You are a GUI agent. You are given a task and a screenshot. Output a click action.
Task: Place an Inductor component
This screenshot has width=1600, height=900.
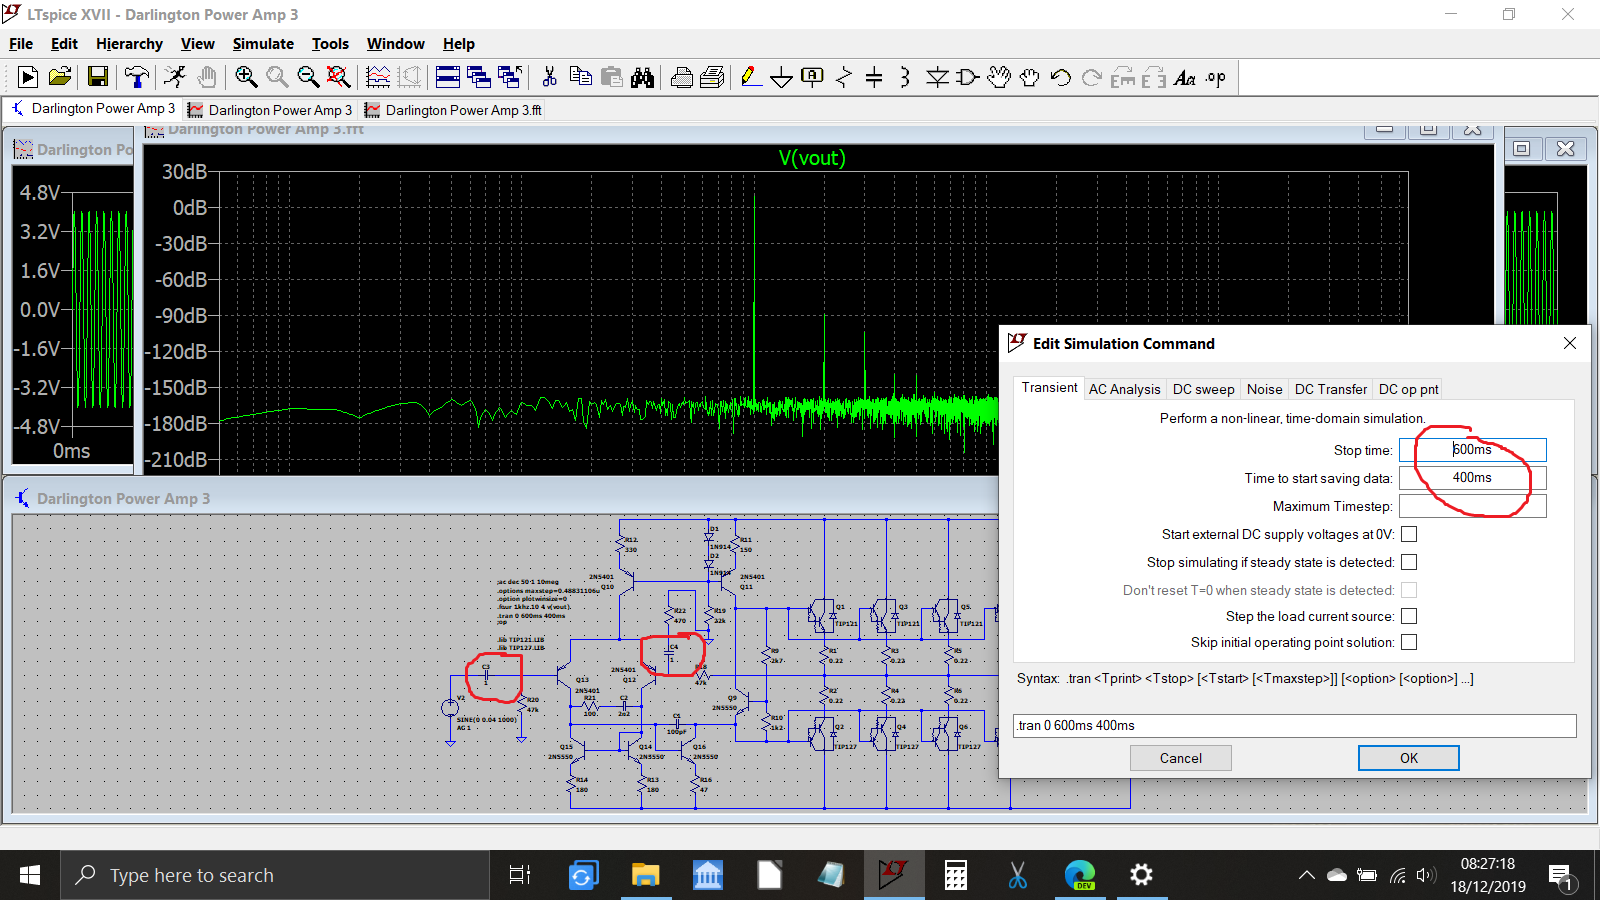coord(905,77)
